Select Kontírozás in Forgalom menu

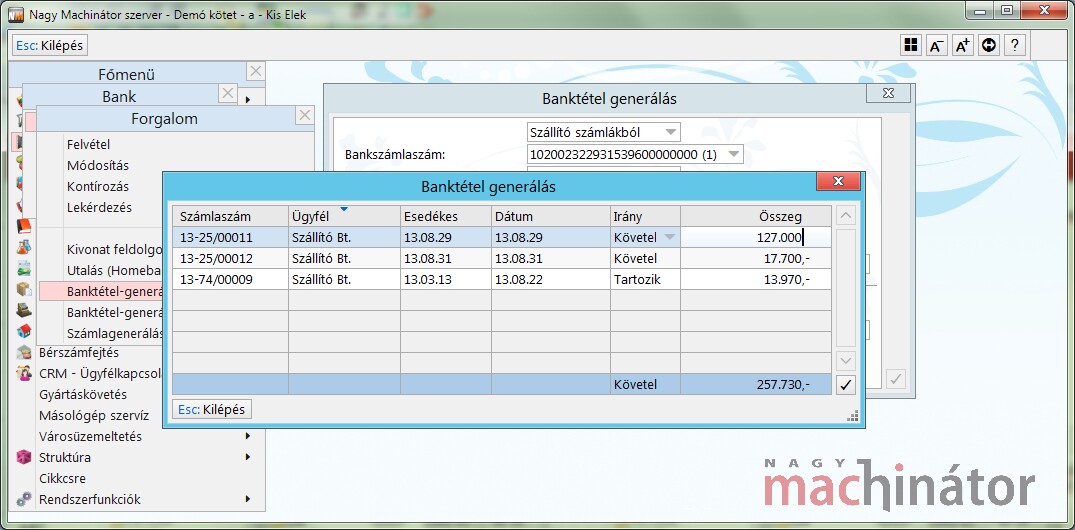(98, 186)
